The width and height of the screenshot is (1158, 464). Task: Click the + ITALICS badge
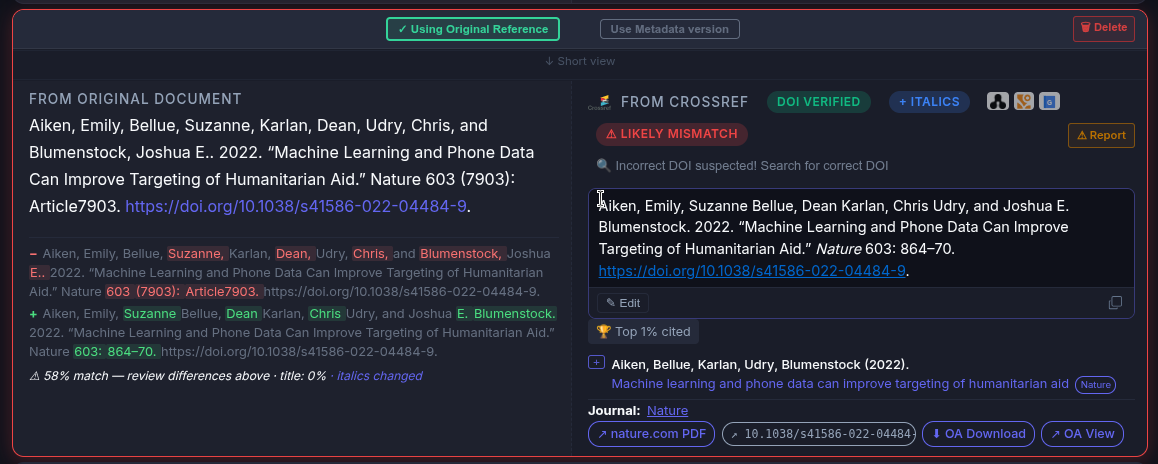(929, 102)
